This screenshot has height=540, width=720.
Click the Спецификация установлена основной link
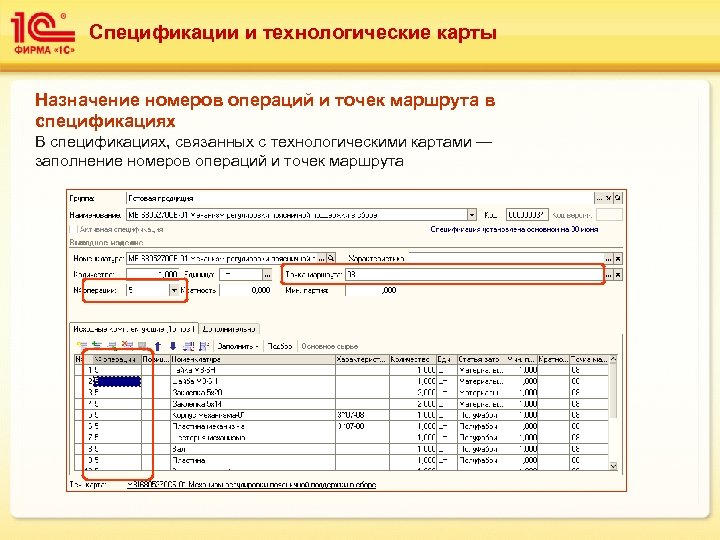pyautogui.click(x=514, y=229)
